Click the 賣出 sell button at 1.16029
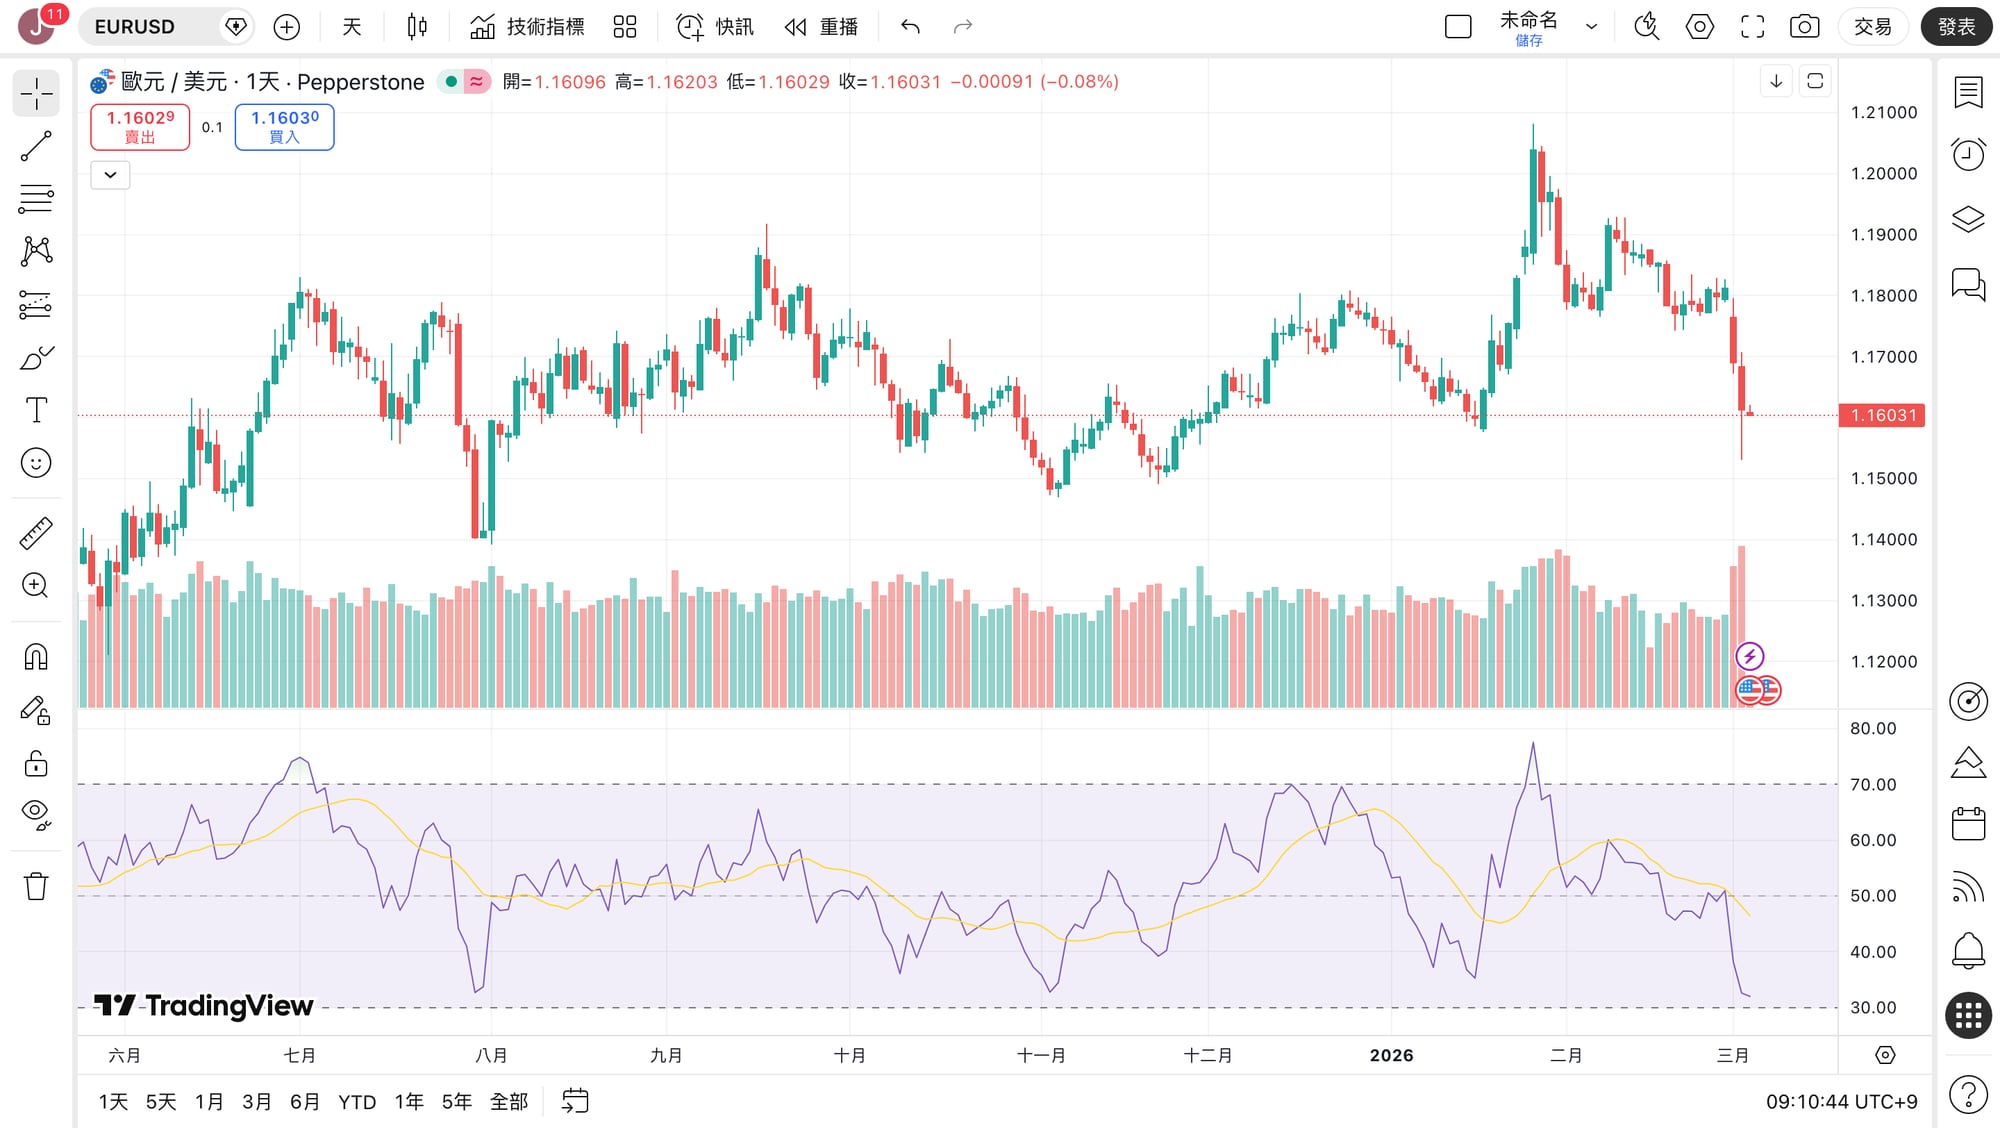The width and height of the screenshot is (2000, 1128). 140,128
